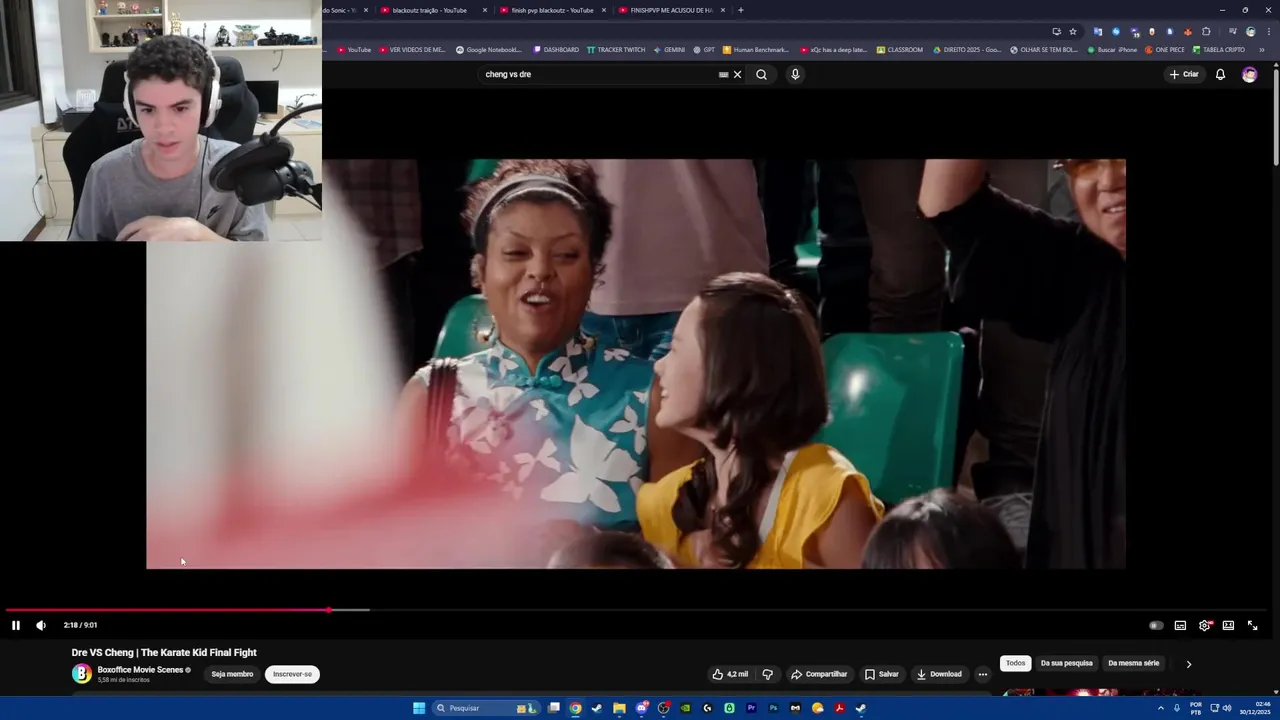Open more actions three-dot menu

tap(983, 674)
